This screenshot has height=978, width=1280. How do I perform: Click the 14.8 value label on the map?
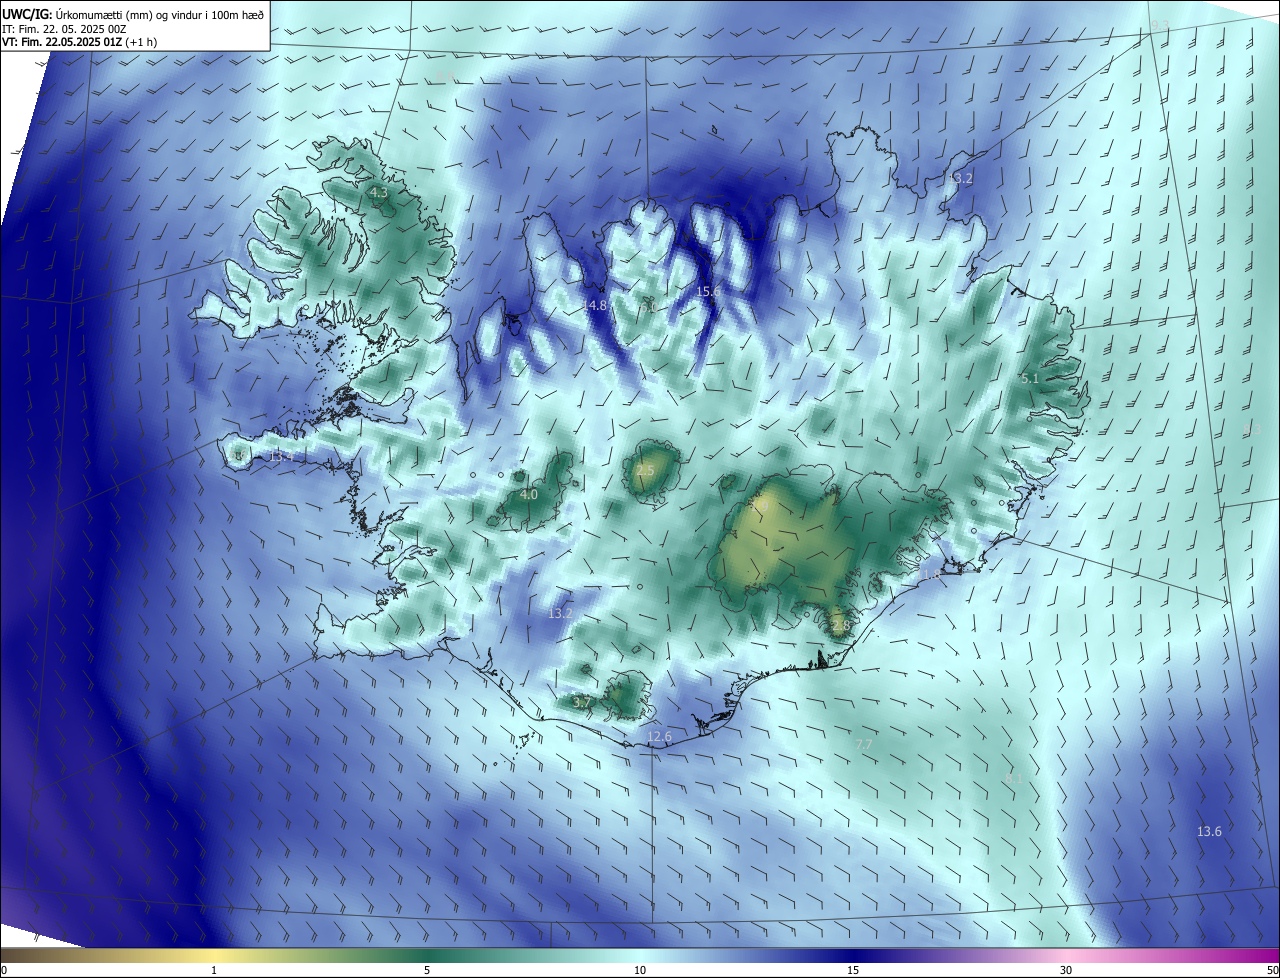pyautogui.click(x=595, y=305)
